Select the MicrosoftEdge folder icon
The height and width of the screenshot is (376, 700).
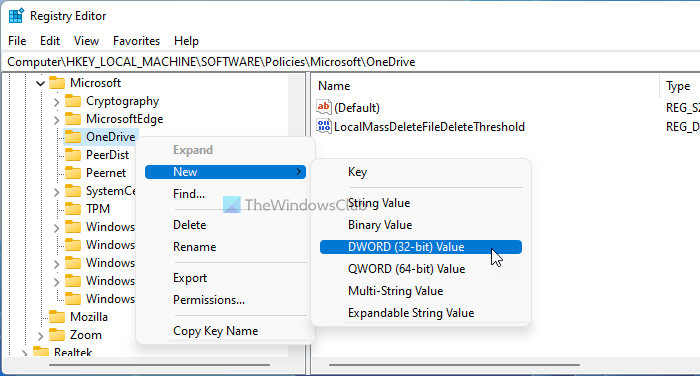[73, 119]
